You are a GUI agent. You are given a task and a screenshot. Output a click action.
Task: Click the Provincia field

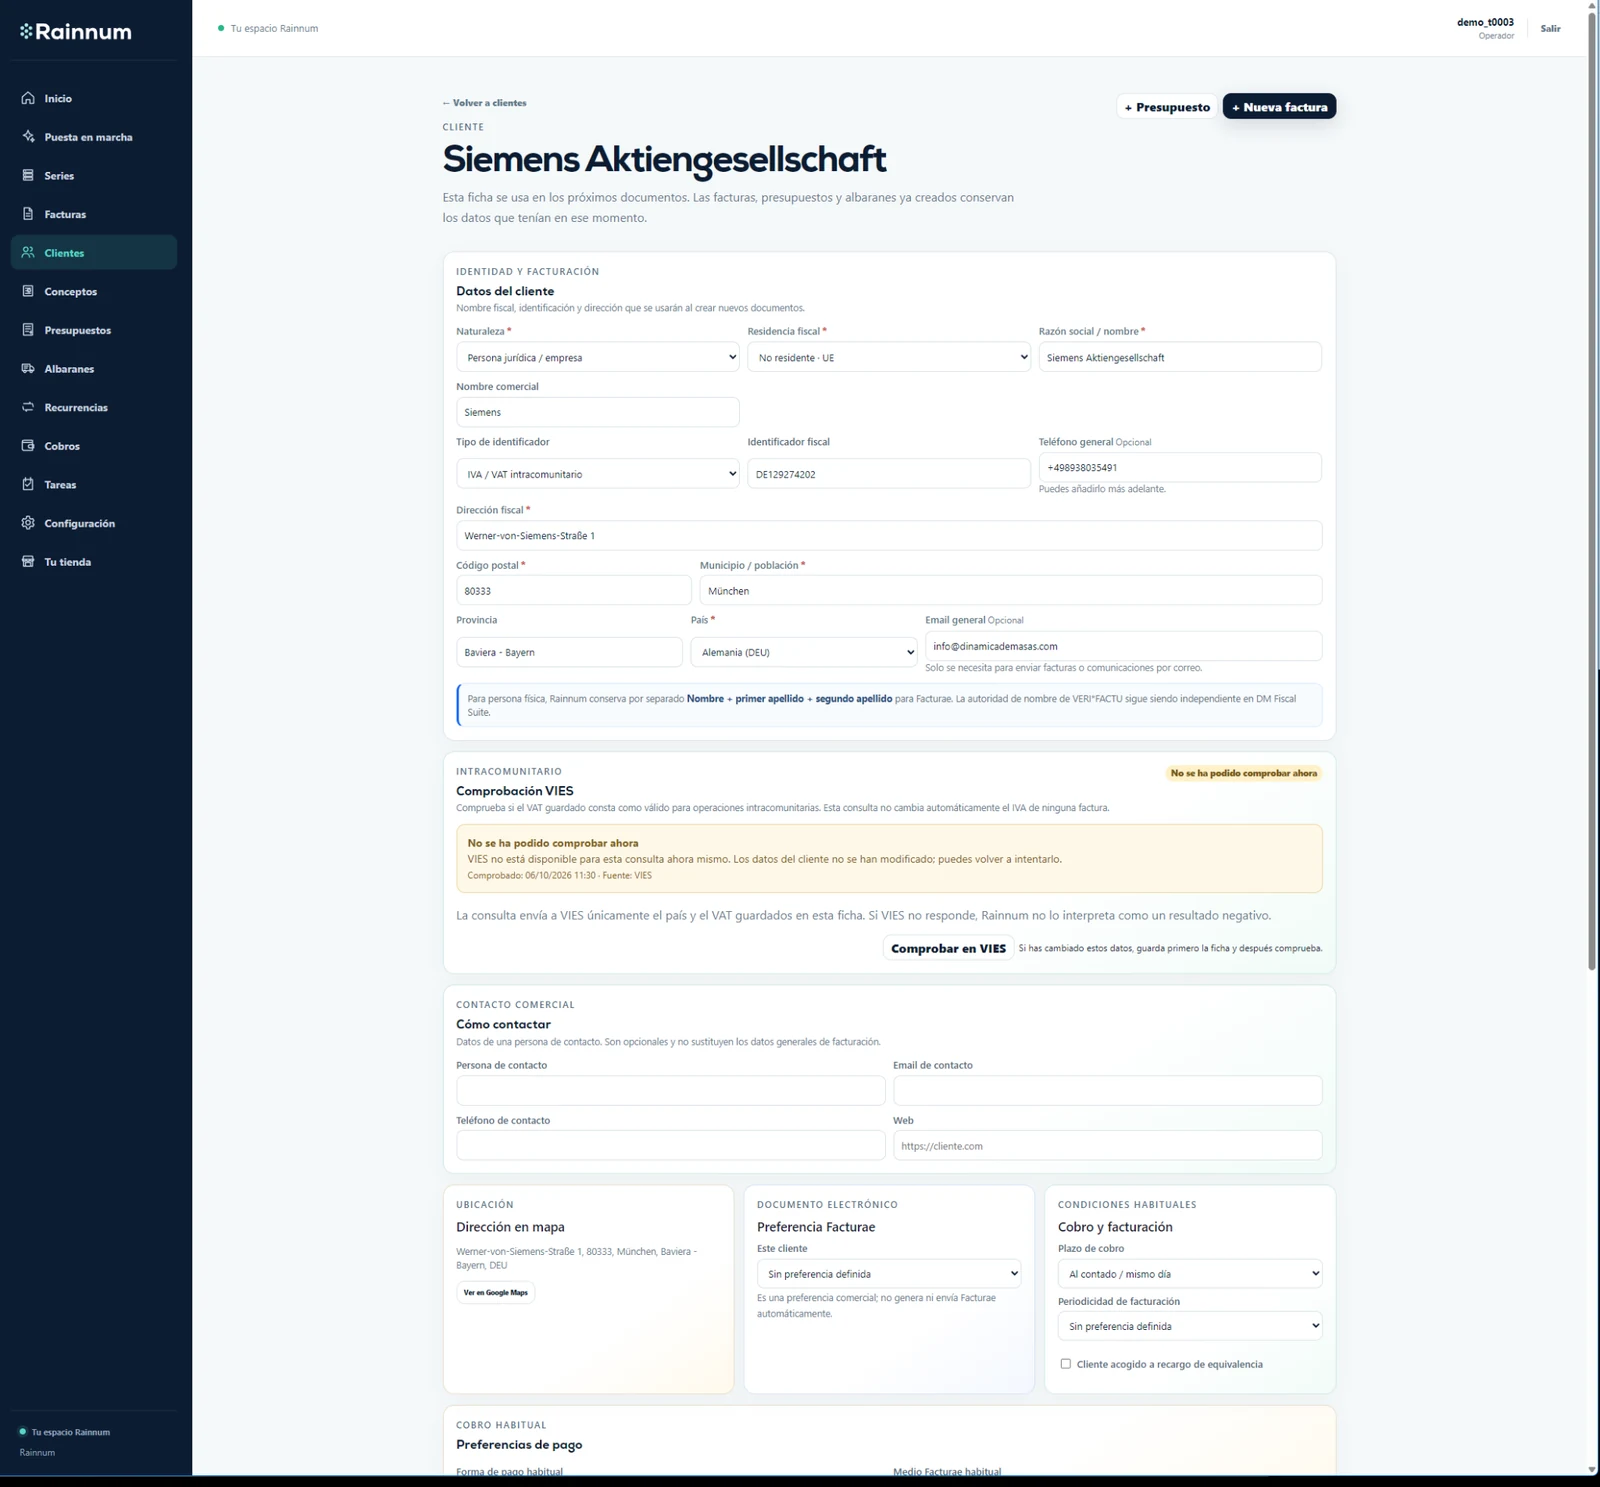pos(569,652)
